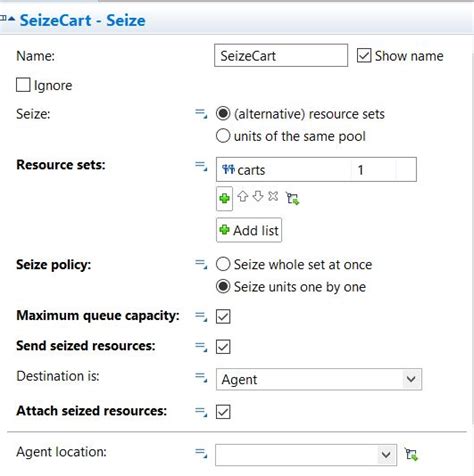This screenshot has height=476, width=474.
Task: Uncheck Show name checkbox
Action: tap(364, 56)
